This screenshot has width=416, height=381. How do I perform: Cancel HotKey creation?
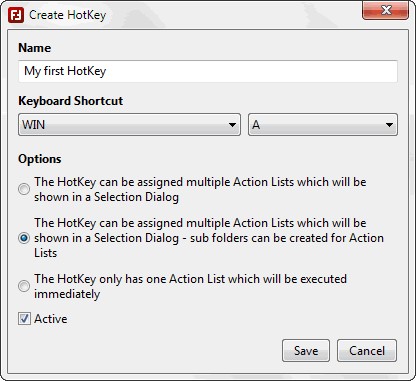[367, 351]
